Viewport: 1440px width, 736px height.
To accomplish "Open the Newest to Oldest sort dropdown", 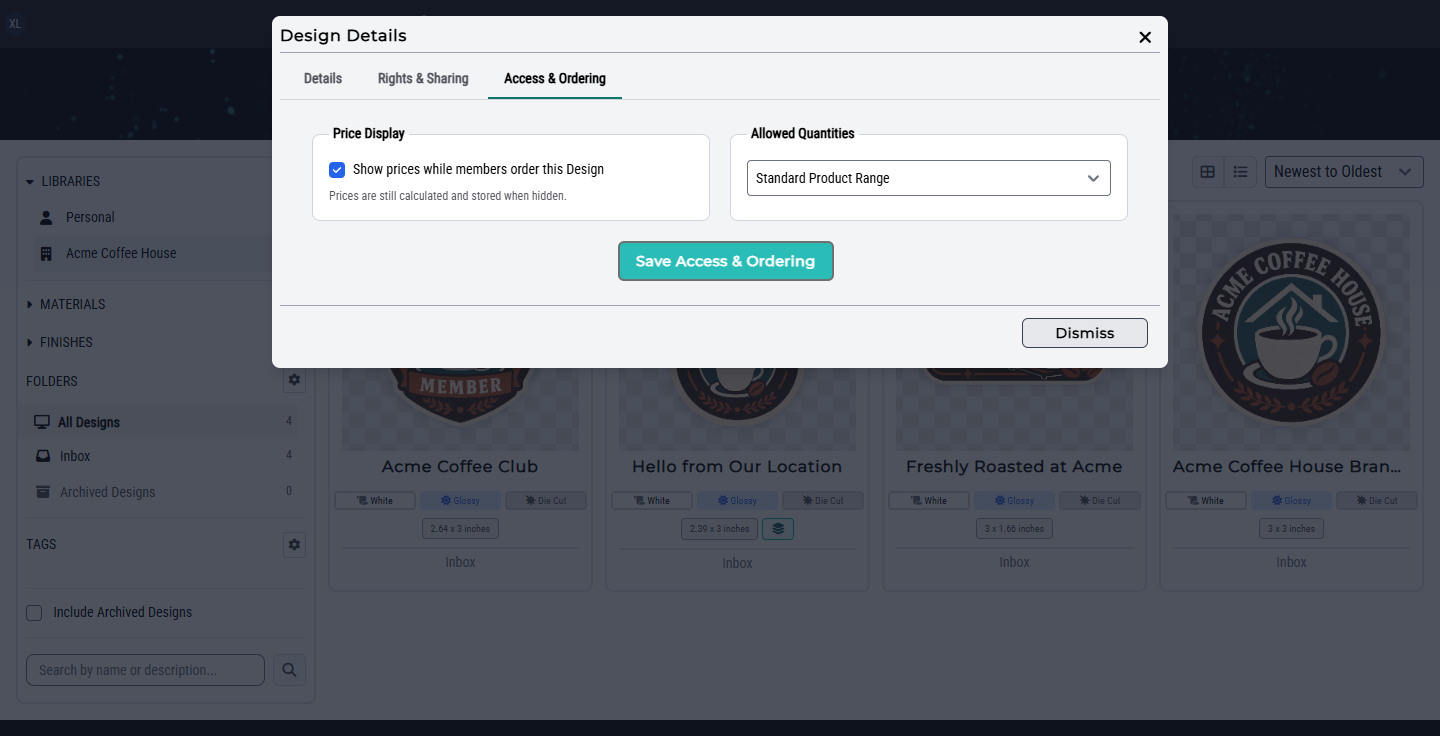I will tap(1344, 172).
